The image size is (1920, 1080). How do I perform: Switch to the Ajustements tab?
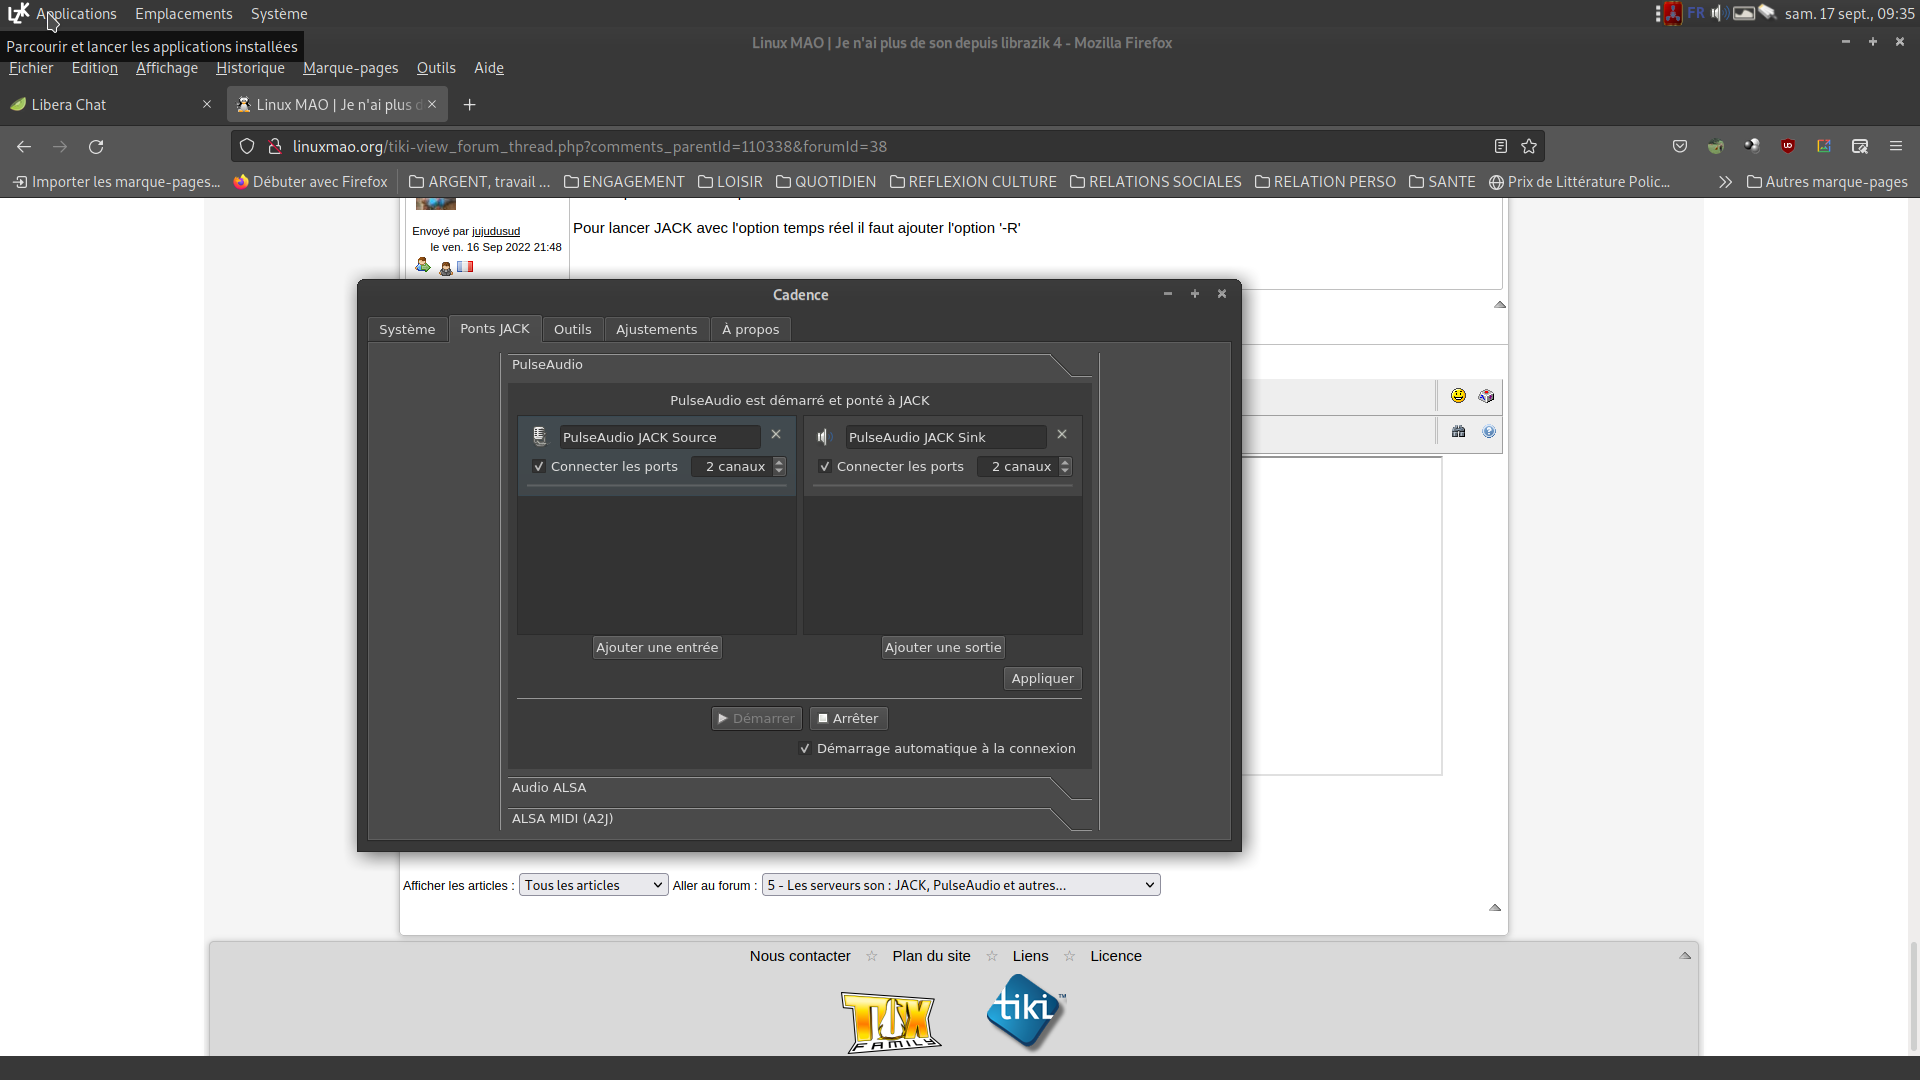(x=656, y=330)
